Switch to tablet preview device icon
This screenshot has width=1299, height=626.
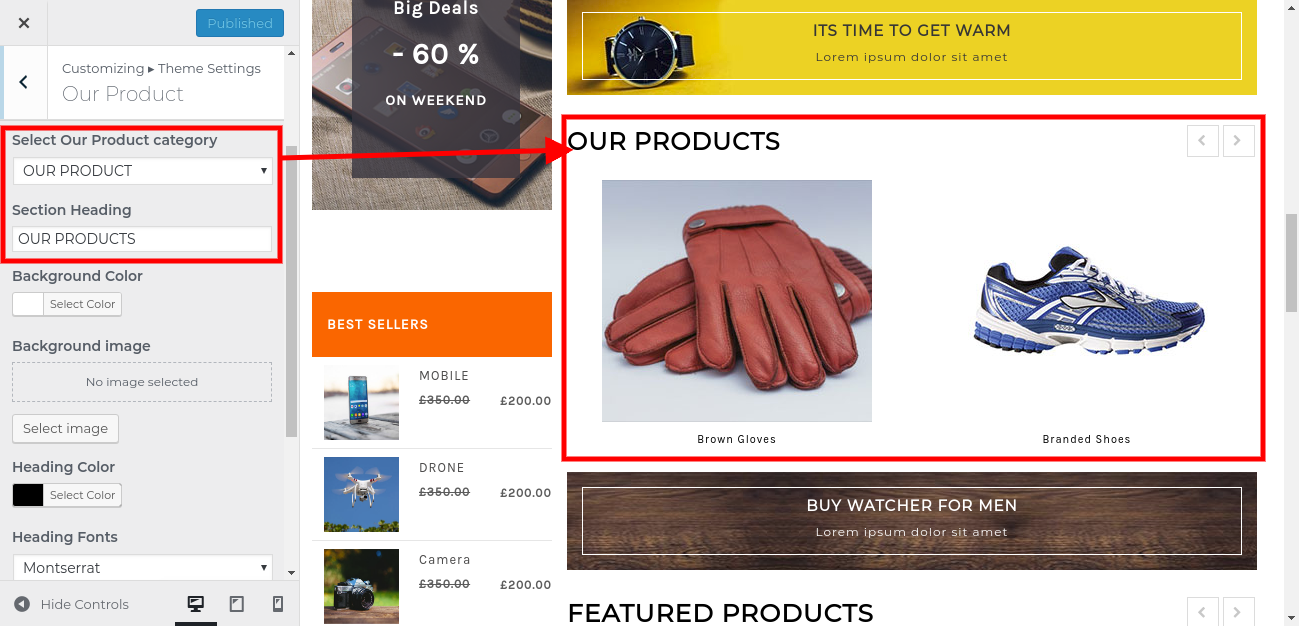click(x=237, y=604)
